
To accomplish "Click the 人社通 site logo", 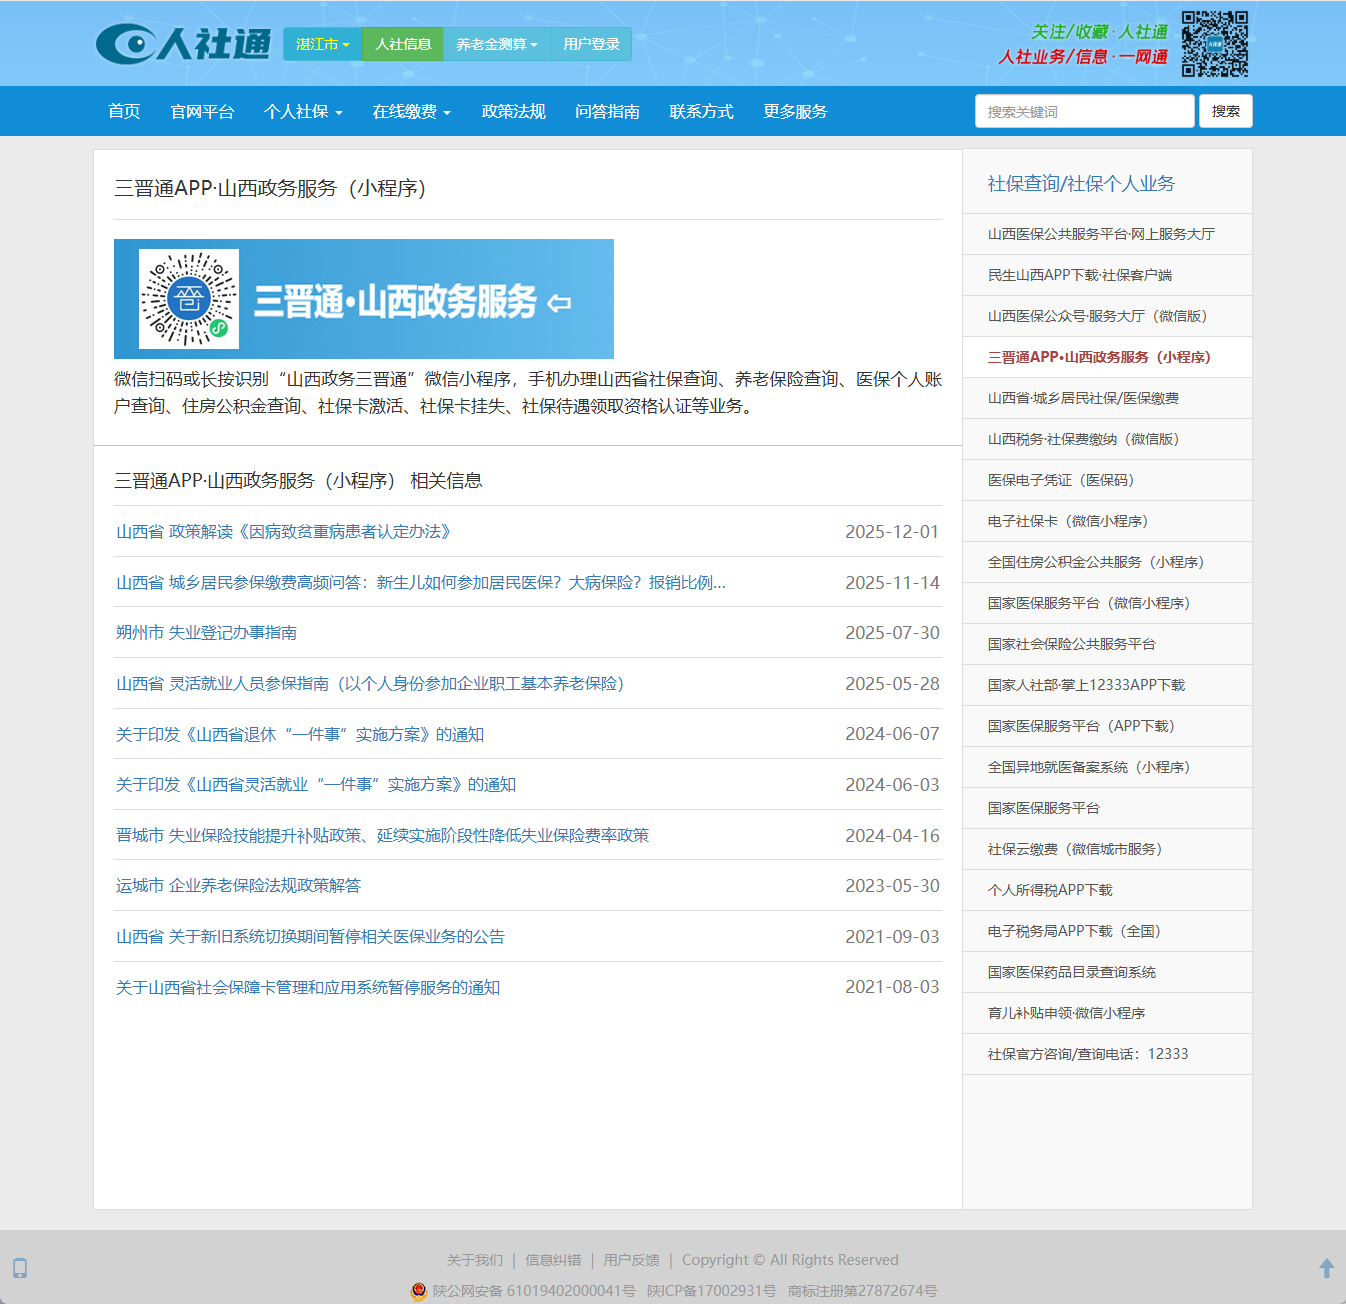I will click(183, 44).
